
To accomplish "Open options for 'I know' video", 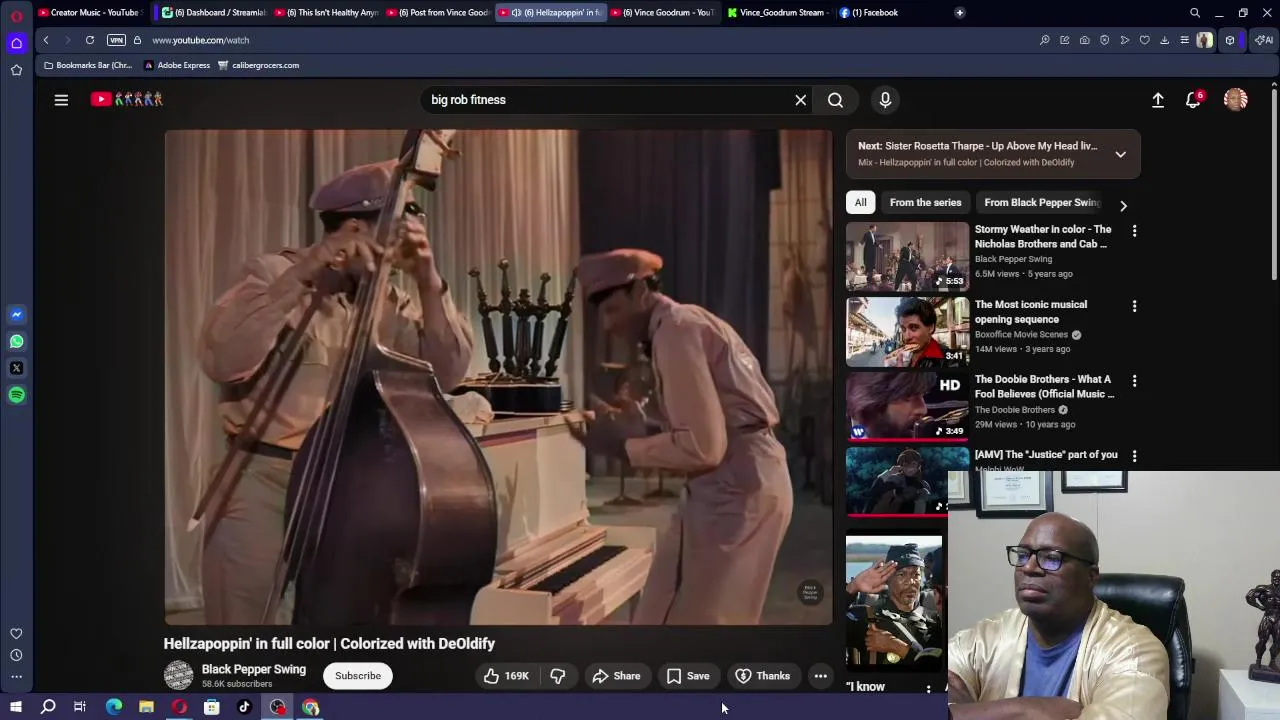I will tap(928, 688).
